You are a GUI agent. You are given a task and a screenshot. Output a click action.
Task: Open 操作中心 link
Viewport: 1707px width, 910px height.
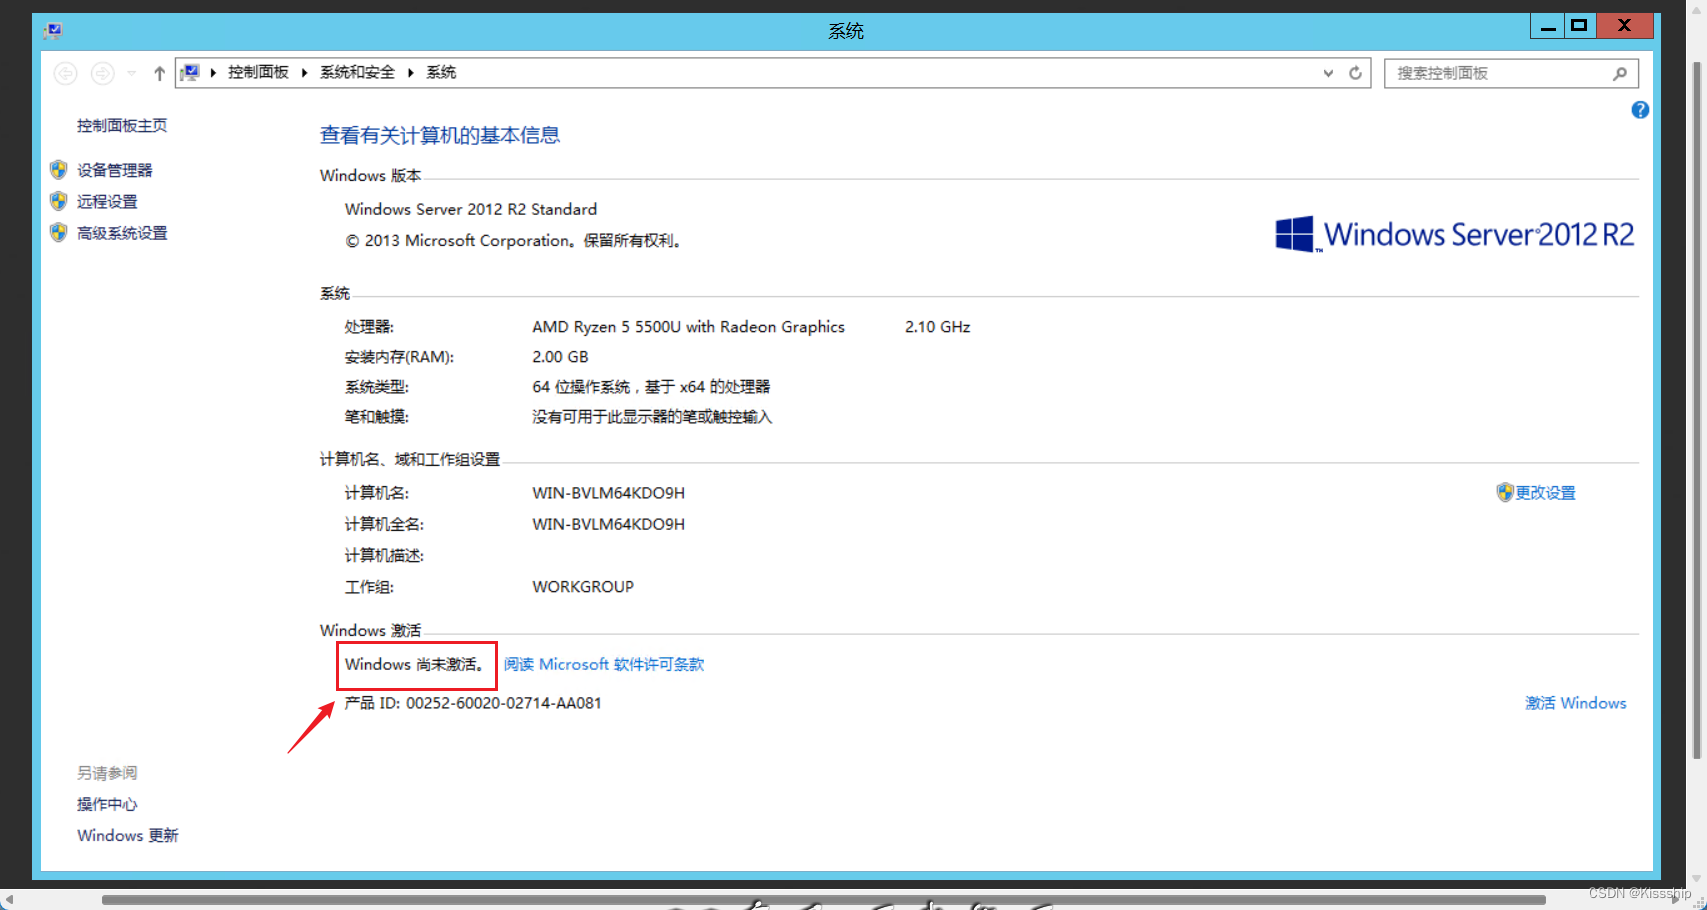point(107,804)
